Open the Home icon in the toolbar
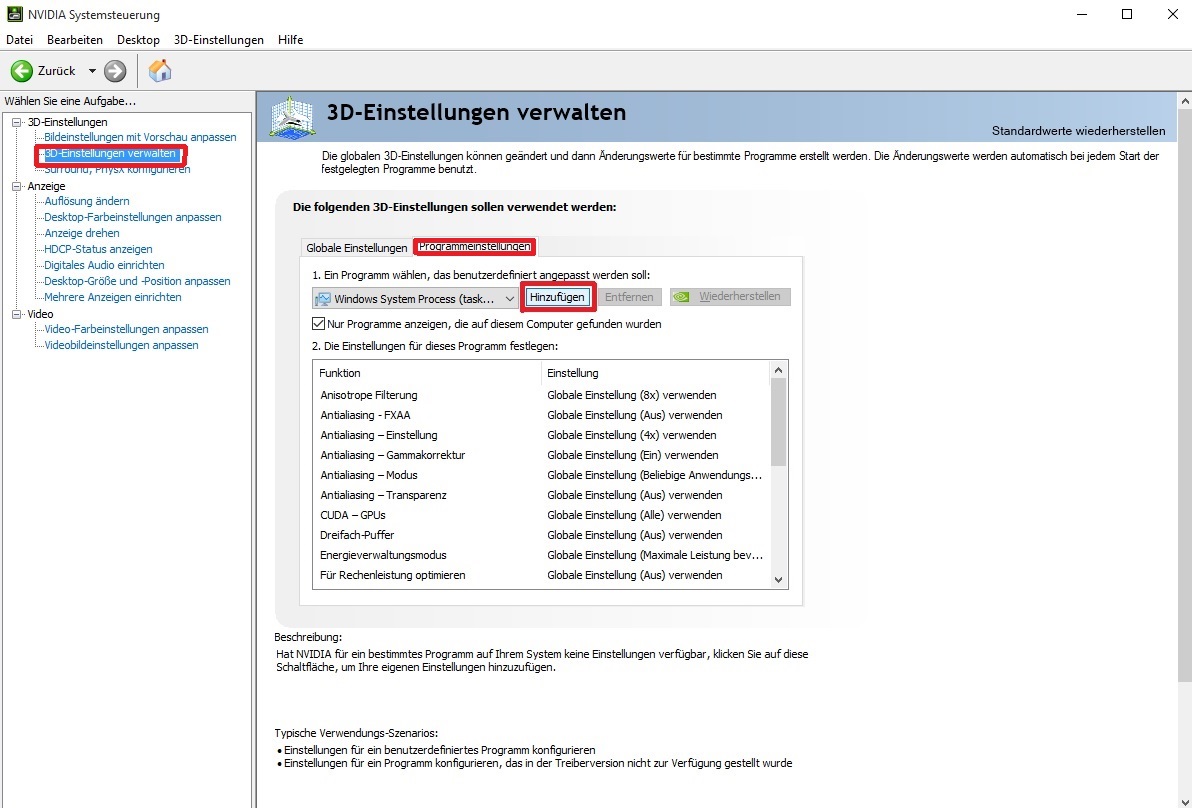This screenshot has height=808, width=1192. 160,71
